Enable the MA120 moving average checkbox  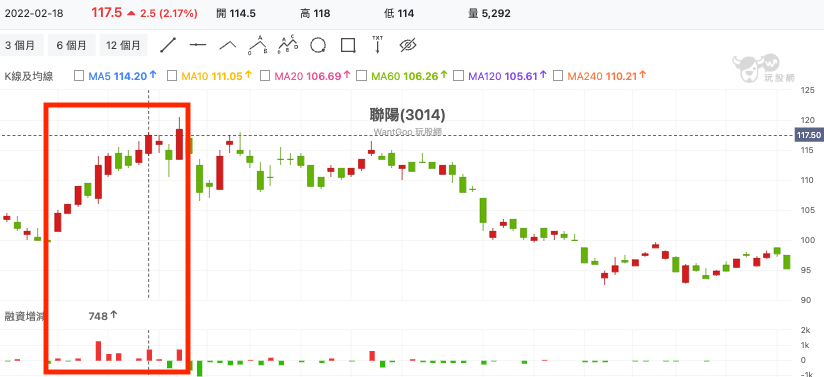pos(458,76)
